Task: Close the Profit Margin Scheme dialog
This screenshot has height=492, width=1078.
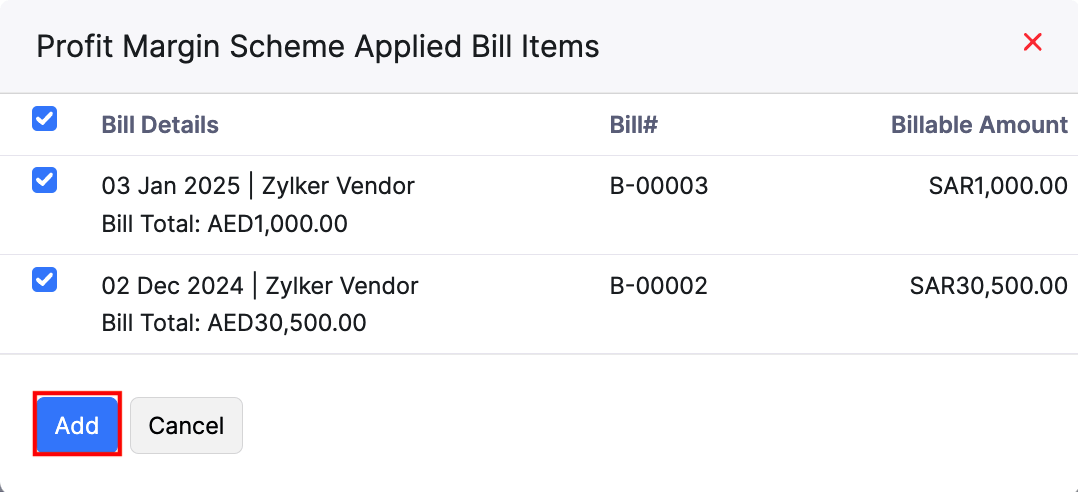Action: [x=1033, y=42]
